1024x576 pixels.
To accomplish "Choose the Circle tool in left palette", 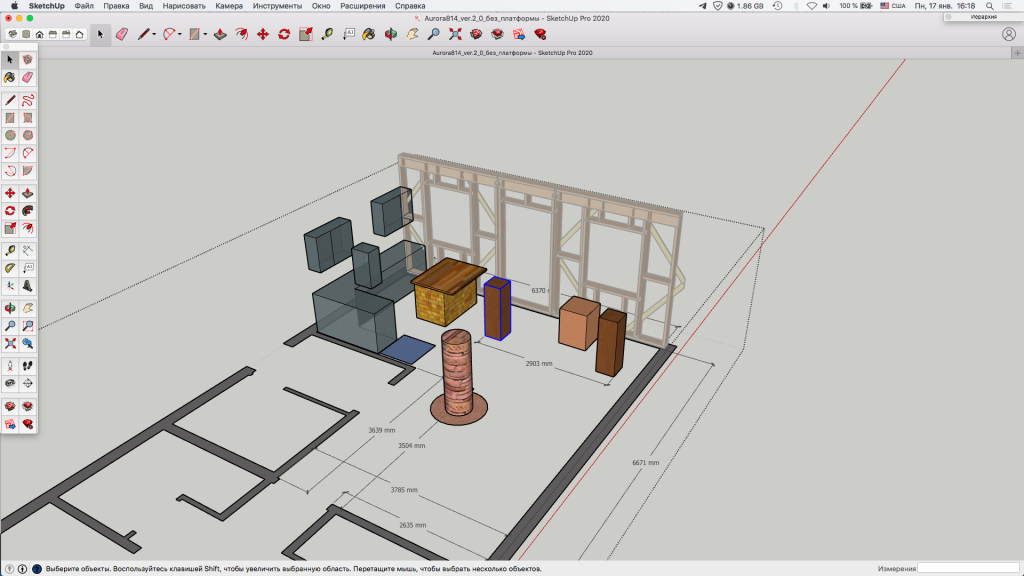I will coord(10,135).
